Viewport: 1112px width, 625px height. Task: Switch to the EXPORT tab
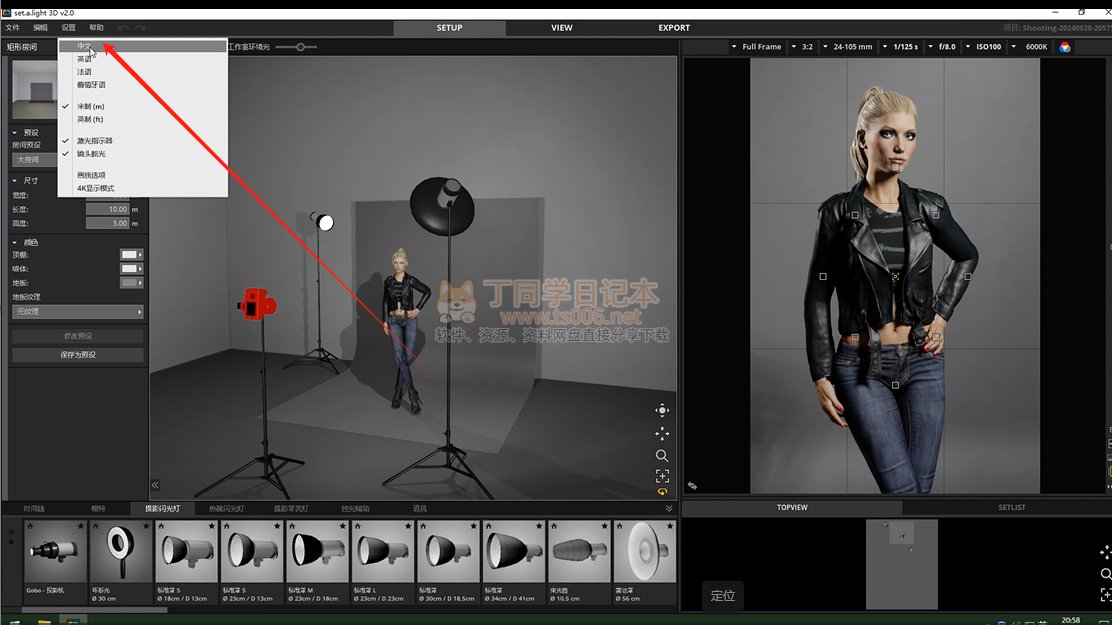(674, 28)
